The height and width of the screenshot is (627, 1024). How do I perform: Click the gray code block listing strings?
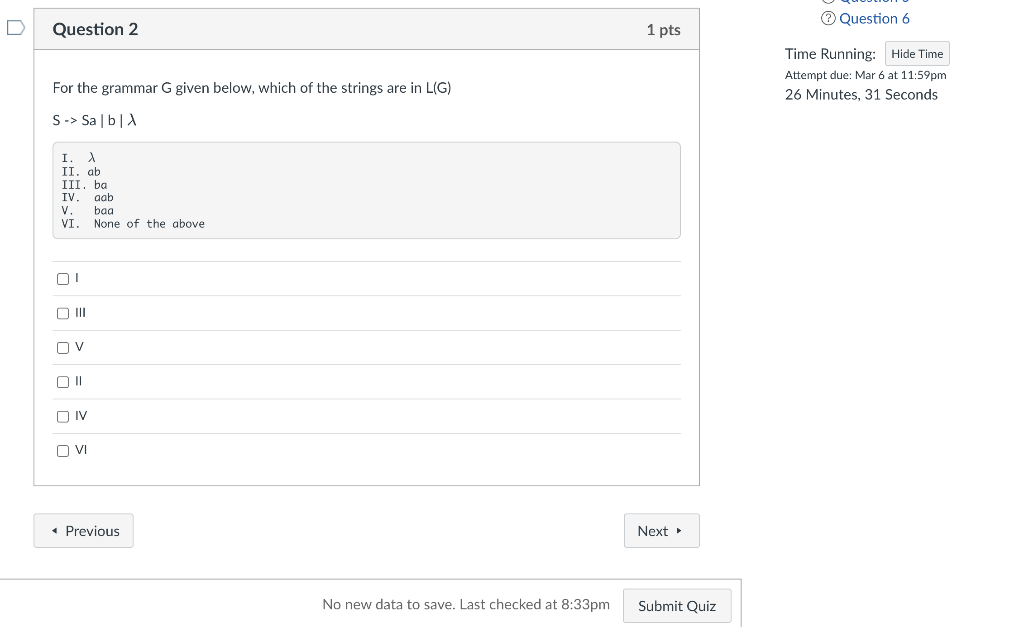[366, 190]
